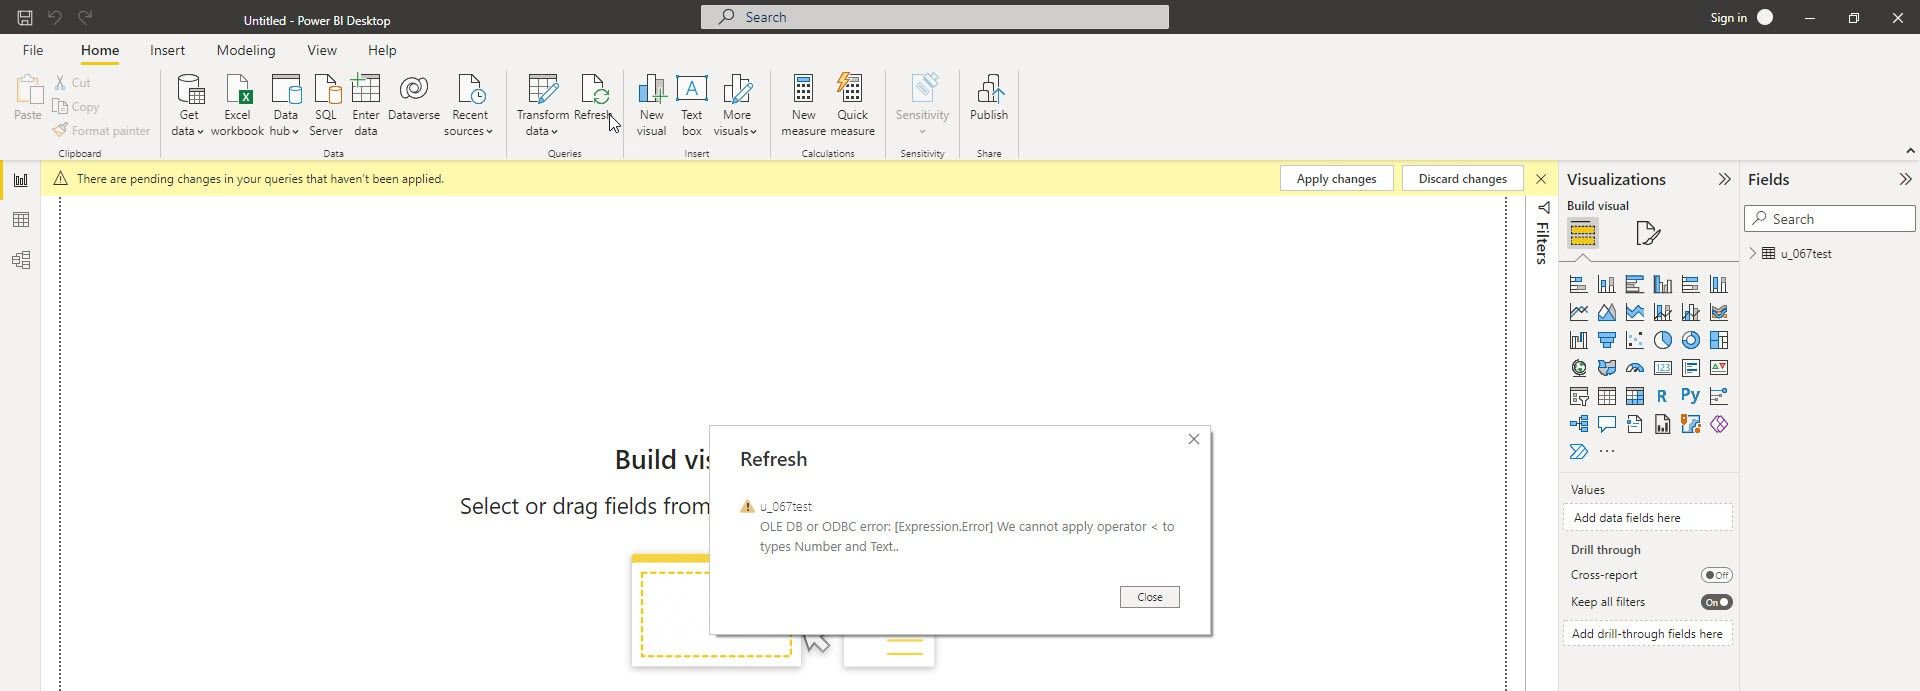Click the Excel workbook icon
Image resolution: width=1920 pixels, height=691 pixels.
[x=238, y=91]
